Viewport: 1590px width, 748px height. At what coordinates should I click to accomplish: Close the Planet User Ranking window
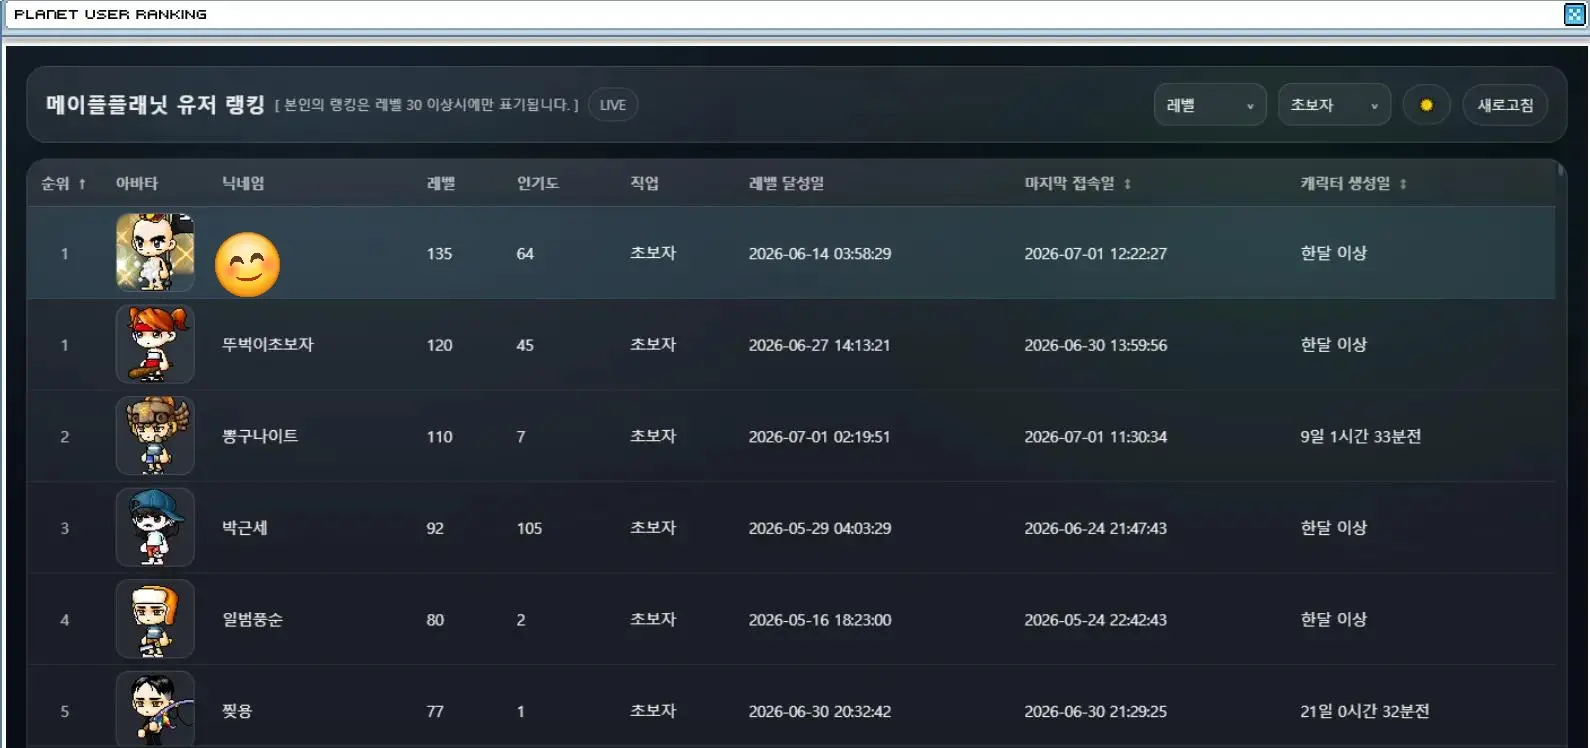(1574, 14)
